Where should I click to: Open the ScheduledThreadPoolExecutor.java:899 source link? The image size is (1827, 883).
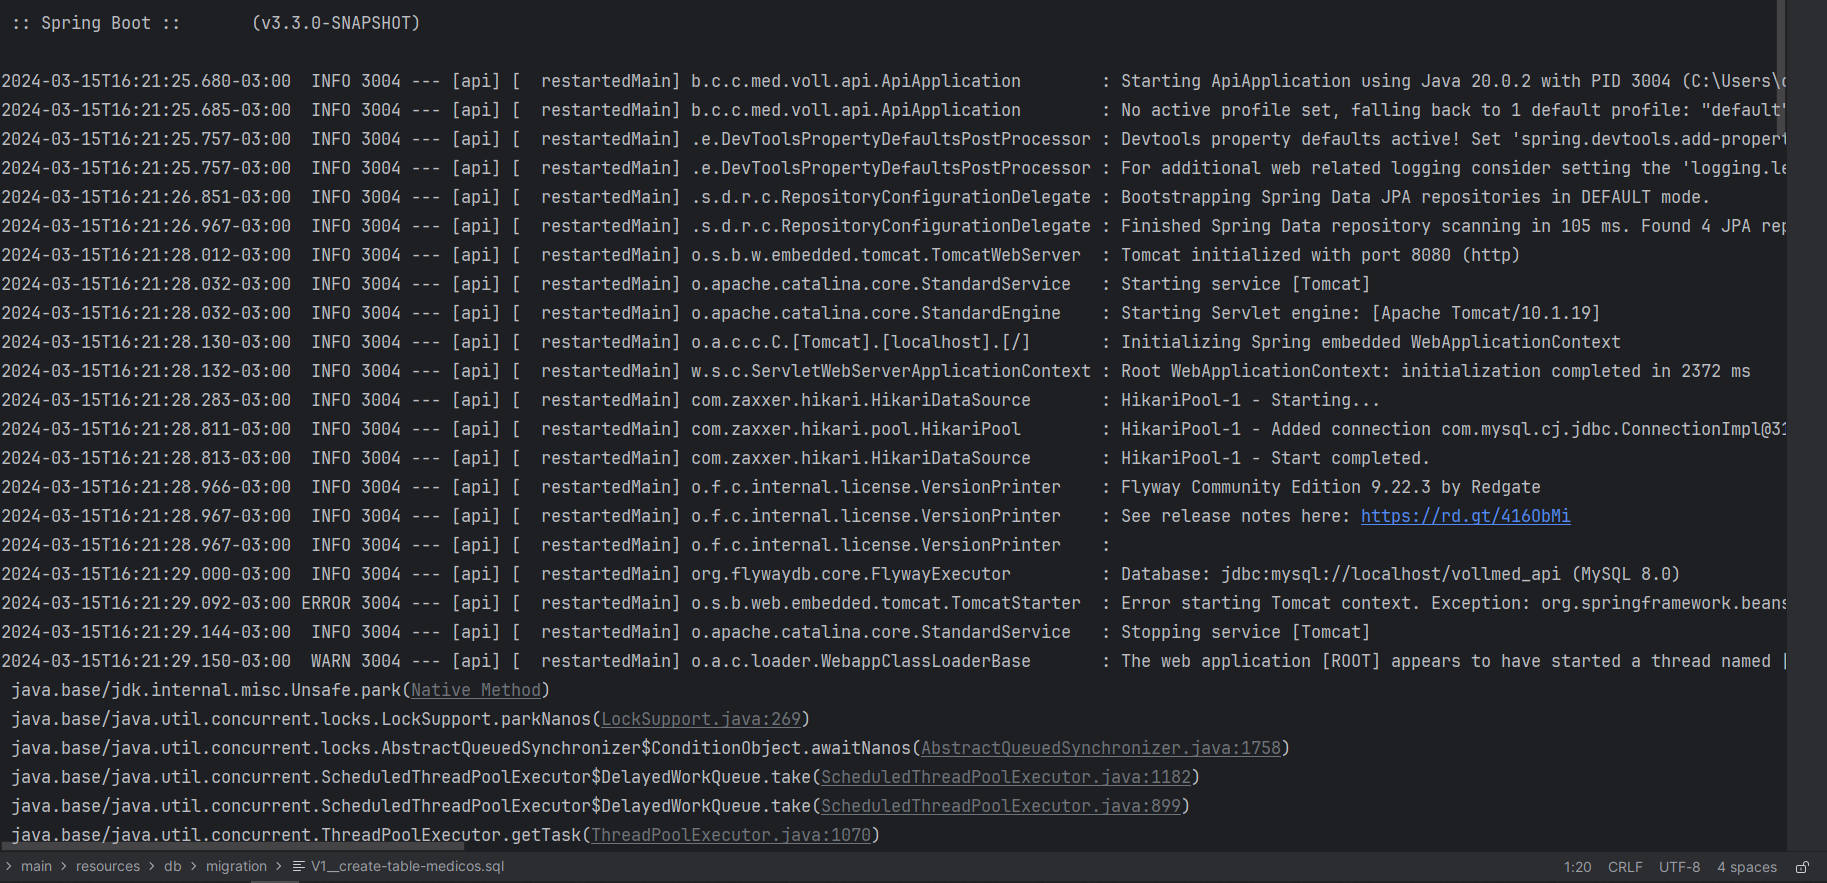(1001, 806)
